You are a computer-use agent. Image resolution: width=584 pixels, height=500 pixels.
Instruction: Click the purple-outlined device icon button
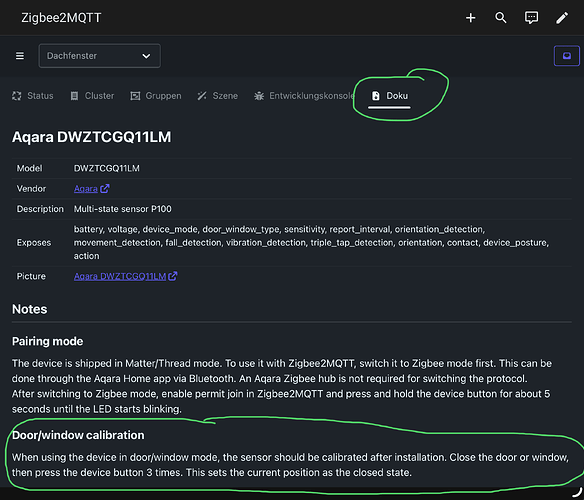(x=566, y=56)
